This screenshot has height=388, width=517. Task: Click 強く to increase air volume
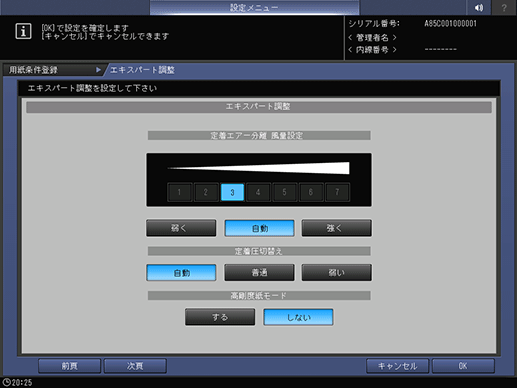[337, 228]
